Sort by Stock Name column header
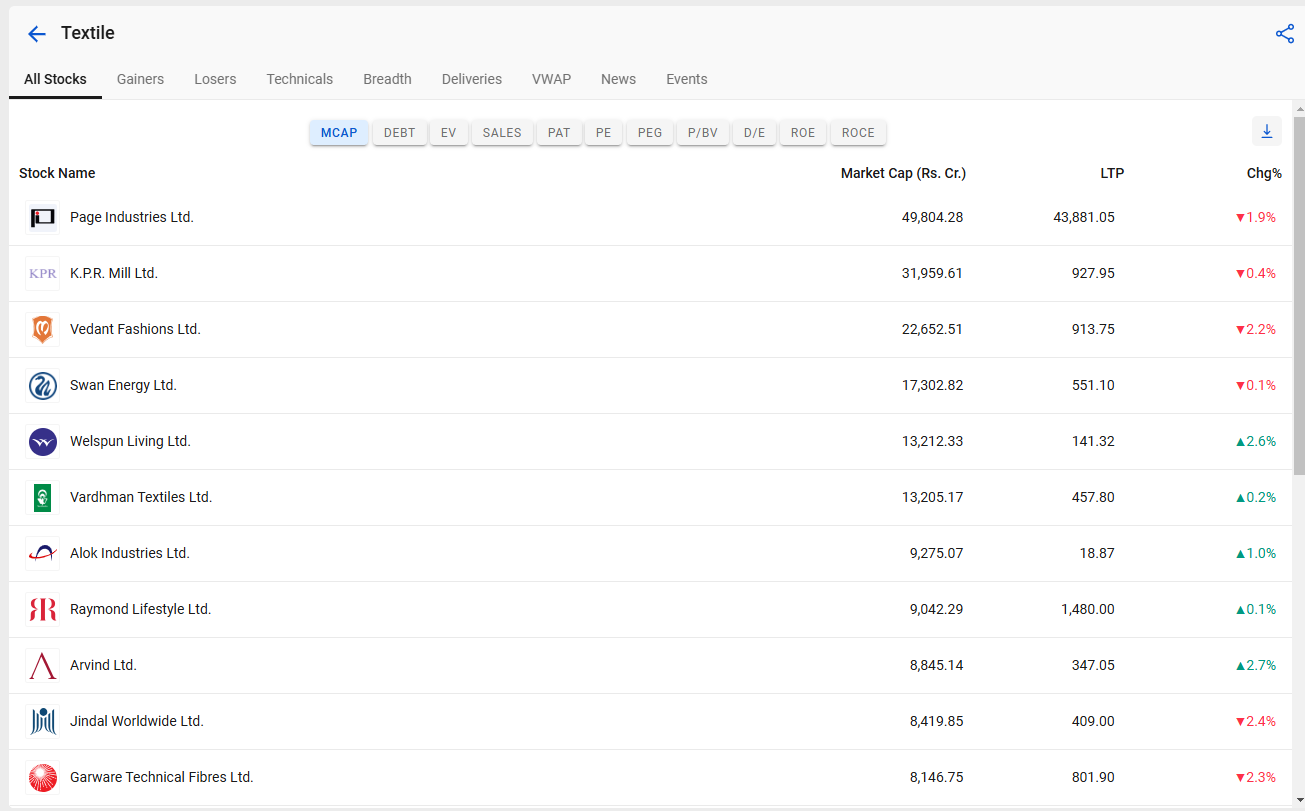1305x811 pixels. click(x=57, y=173)
